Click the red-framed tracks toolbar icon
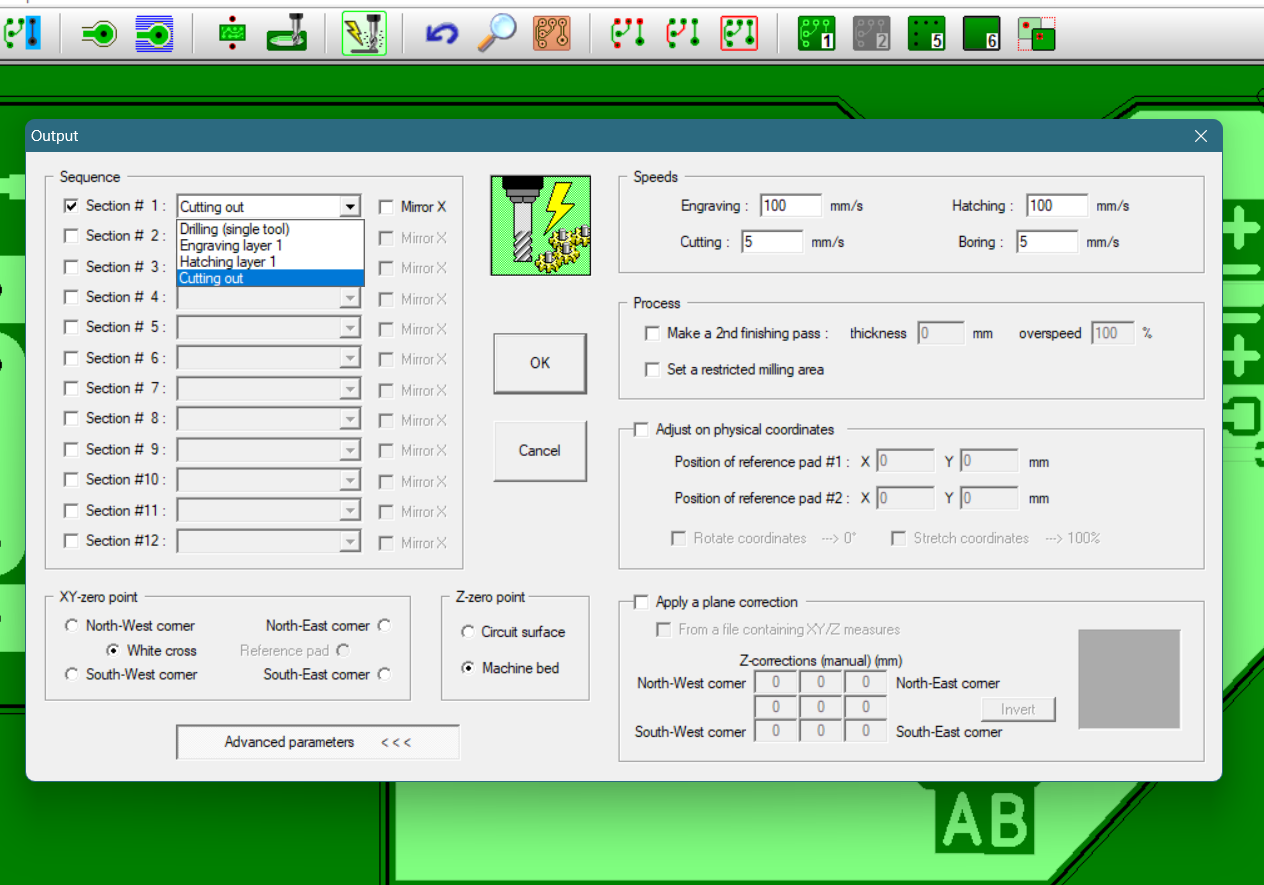Image resolution: width=1264 pixels, height=885 pixels. (739, 34)
